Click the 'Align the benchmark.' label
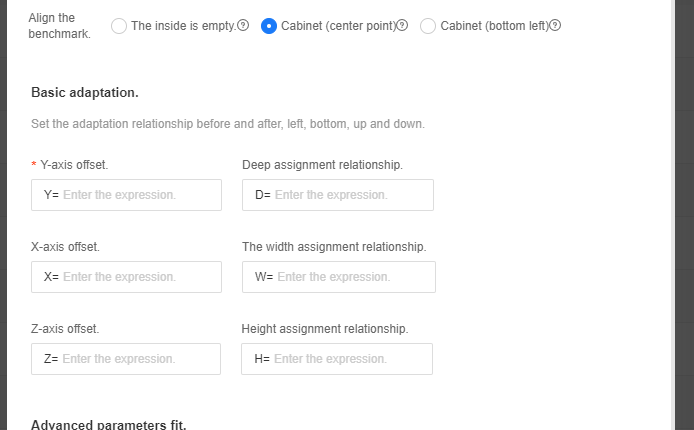Image resolution: width=694 pixels, height=430 pixels. pos(59,26)
